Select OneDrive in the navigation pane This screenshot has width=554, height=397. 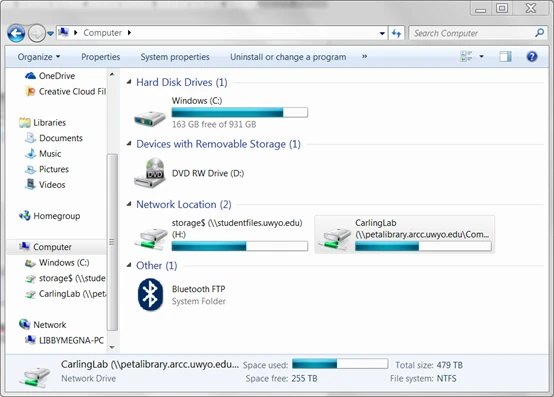[x=57, y=76]
